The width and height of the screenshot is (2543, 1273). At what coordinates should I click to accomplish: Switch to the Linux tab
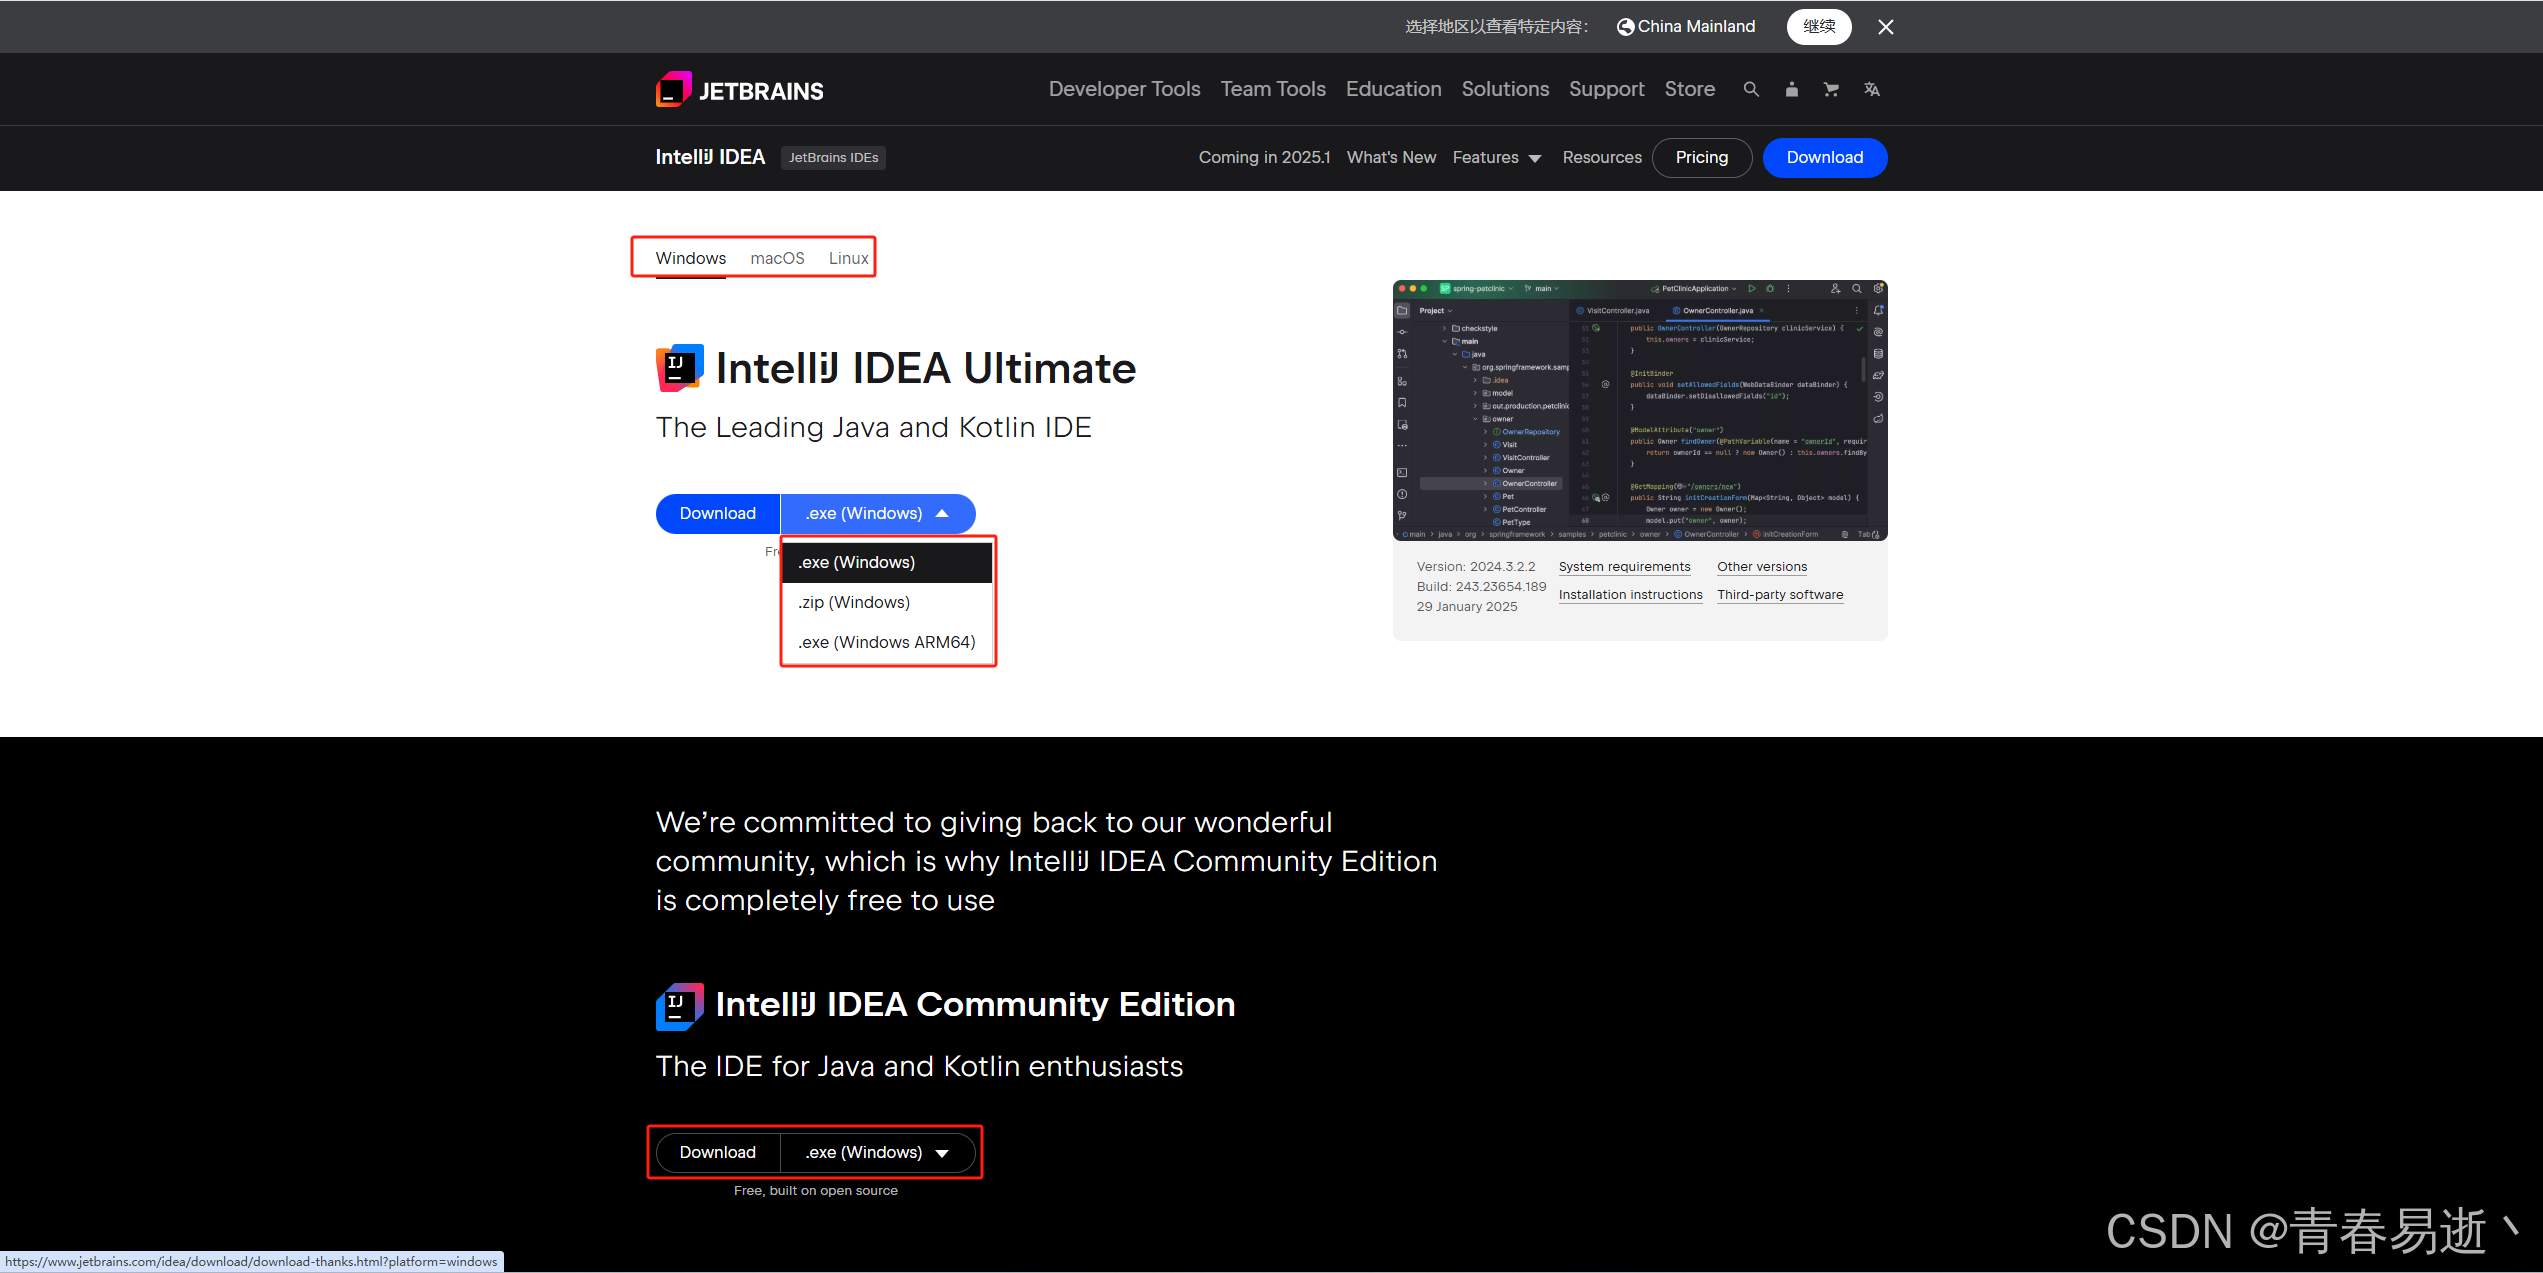pos(847,258)
